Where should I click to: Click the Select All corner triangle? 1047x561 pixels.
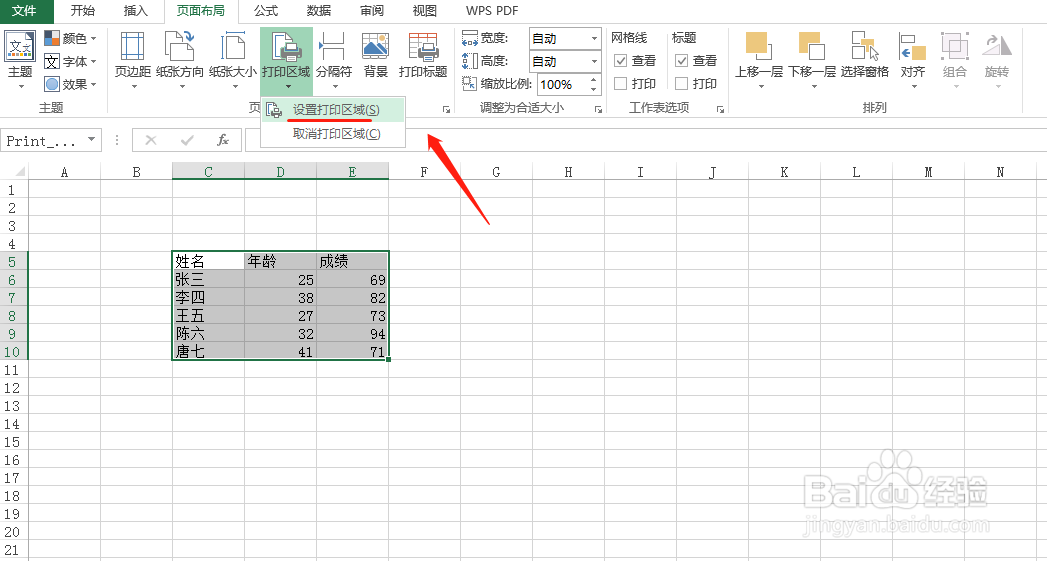coord(19,172)
